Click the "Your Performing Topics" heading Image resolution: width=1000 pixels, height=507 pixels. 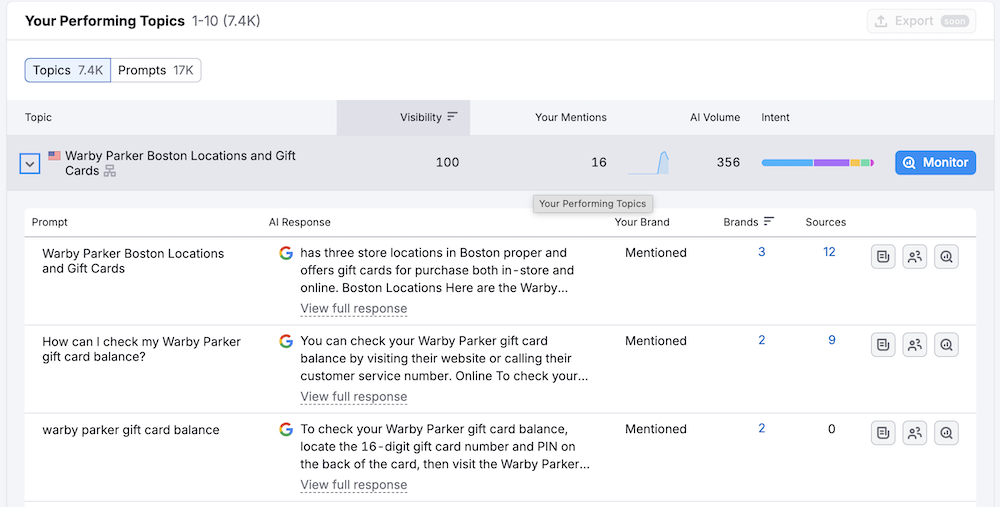pos(105,21)
